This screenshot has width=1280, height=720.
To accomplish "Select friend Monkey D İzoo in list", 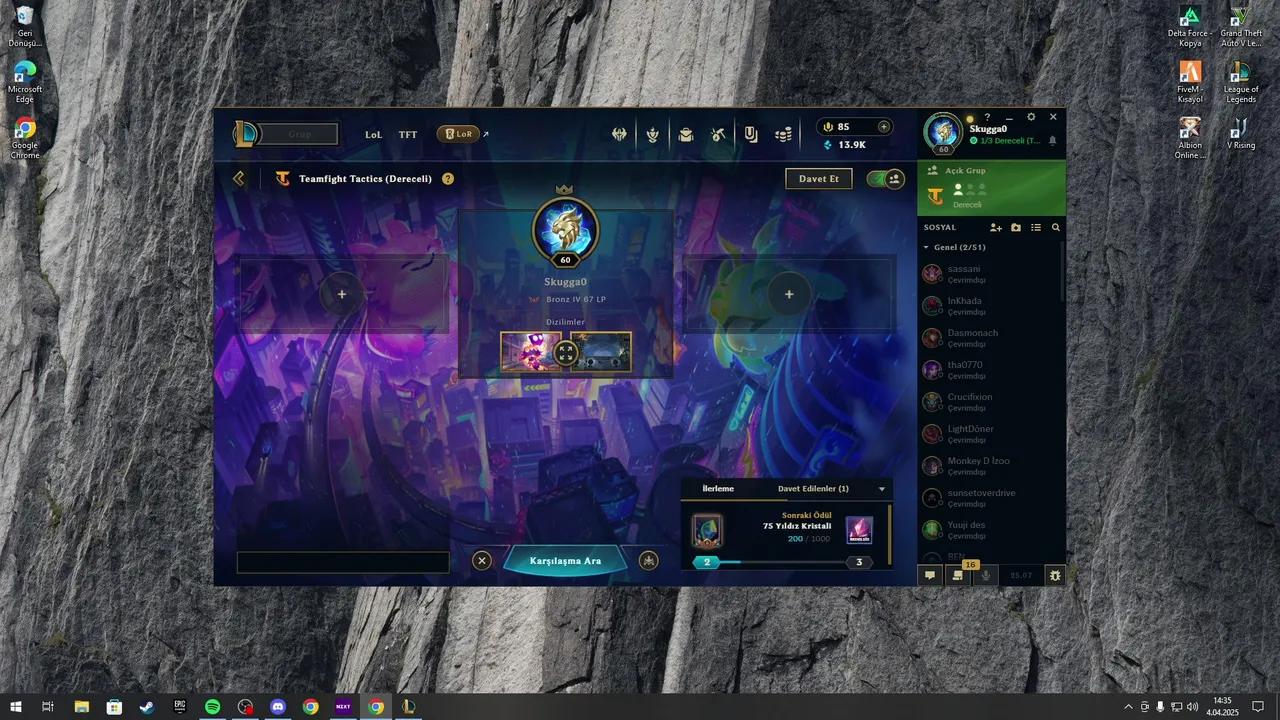I will tap(991, 466).
